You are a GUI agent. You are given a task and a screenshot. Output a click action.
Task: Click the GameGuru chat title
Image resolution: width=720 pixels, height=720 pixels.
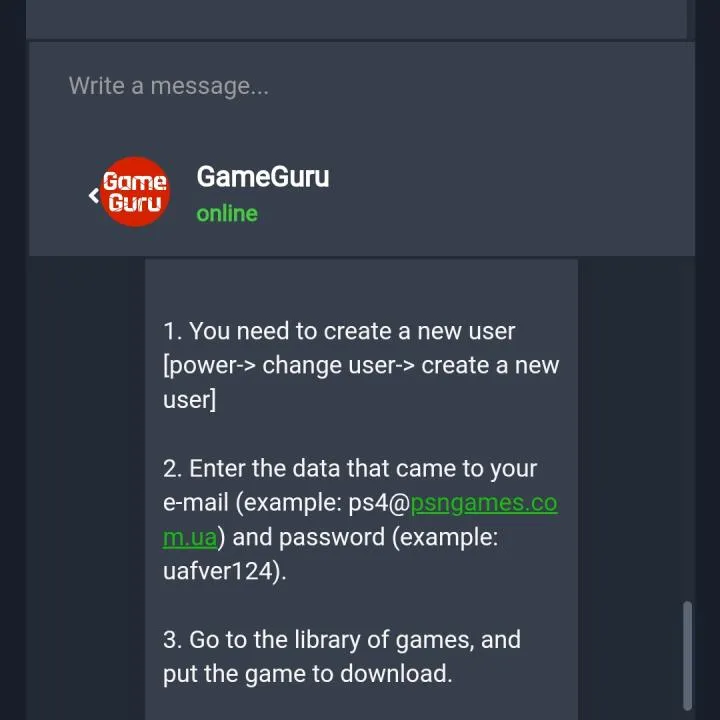pyautogui.click(x=263, y=176)
